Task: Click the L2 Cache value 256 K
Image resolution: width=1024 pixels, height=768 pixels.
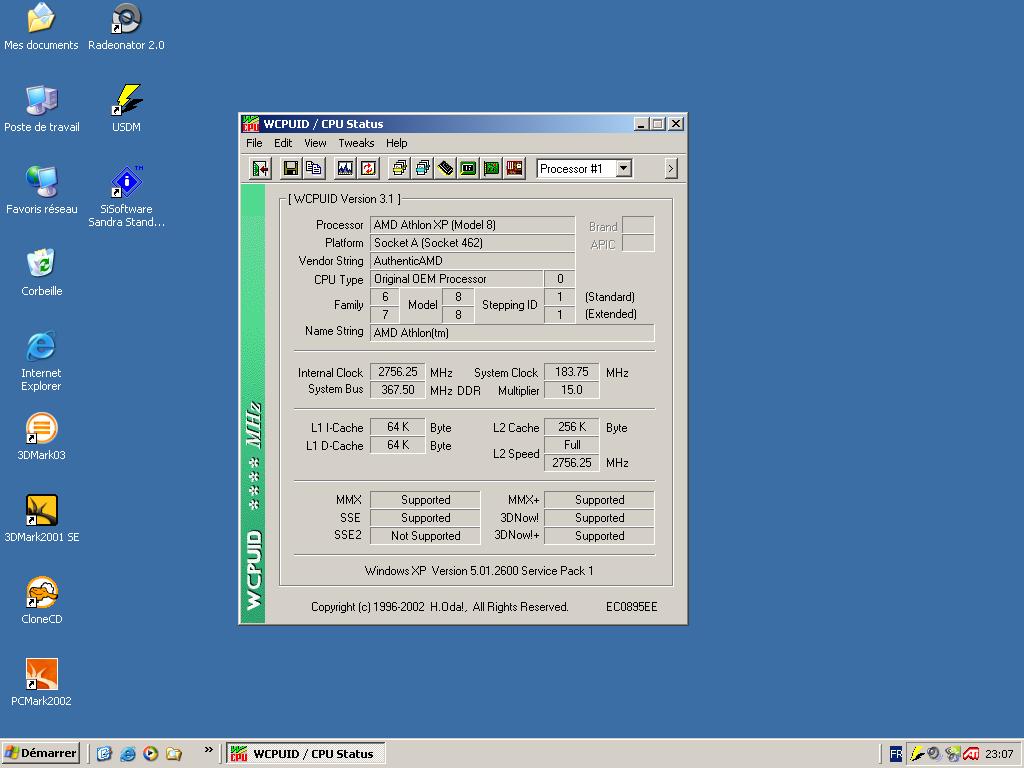Action: 571,426
